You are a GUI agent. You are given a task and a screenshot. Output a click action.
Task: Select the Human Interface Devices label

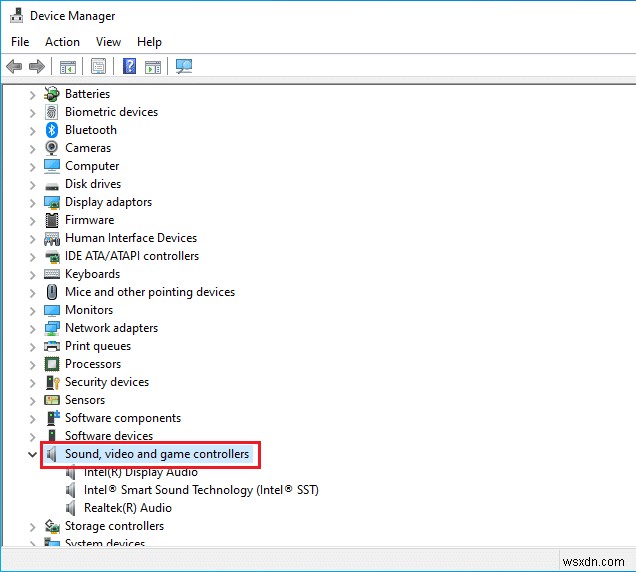[131, 238]
